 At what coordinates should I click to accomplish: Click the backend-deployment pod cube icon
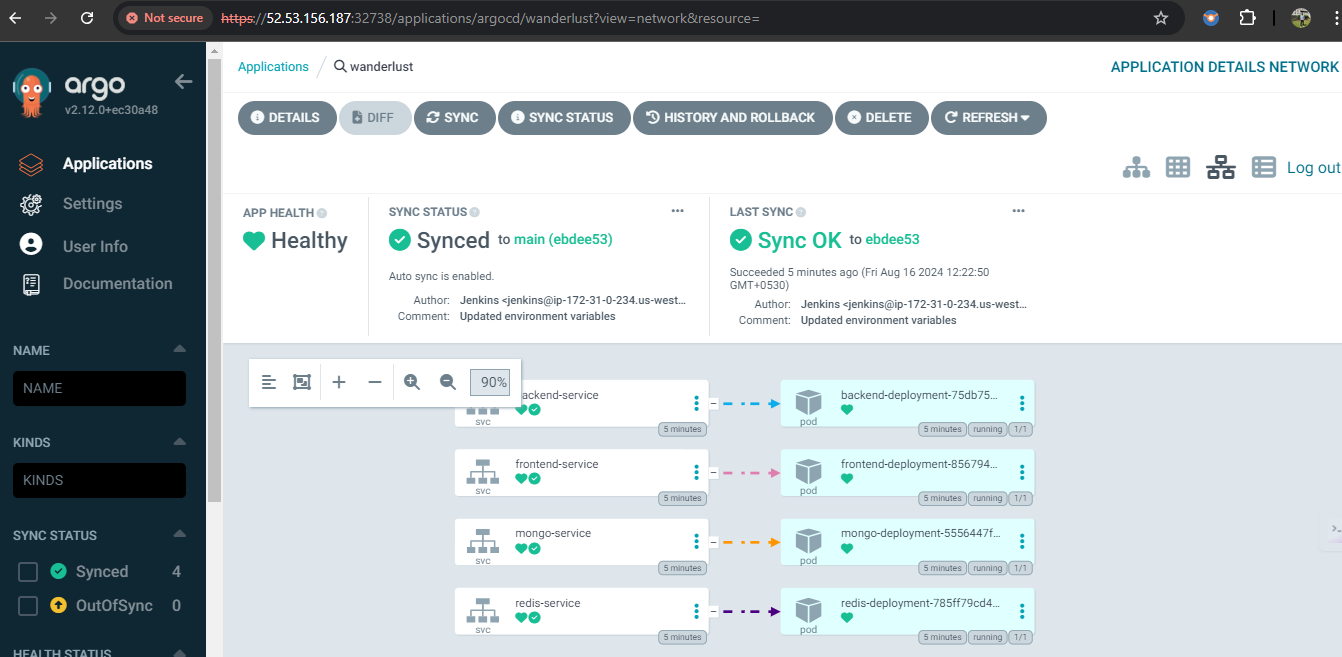pyautogui.click(x=808, y=402)
